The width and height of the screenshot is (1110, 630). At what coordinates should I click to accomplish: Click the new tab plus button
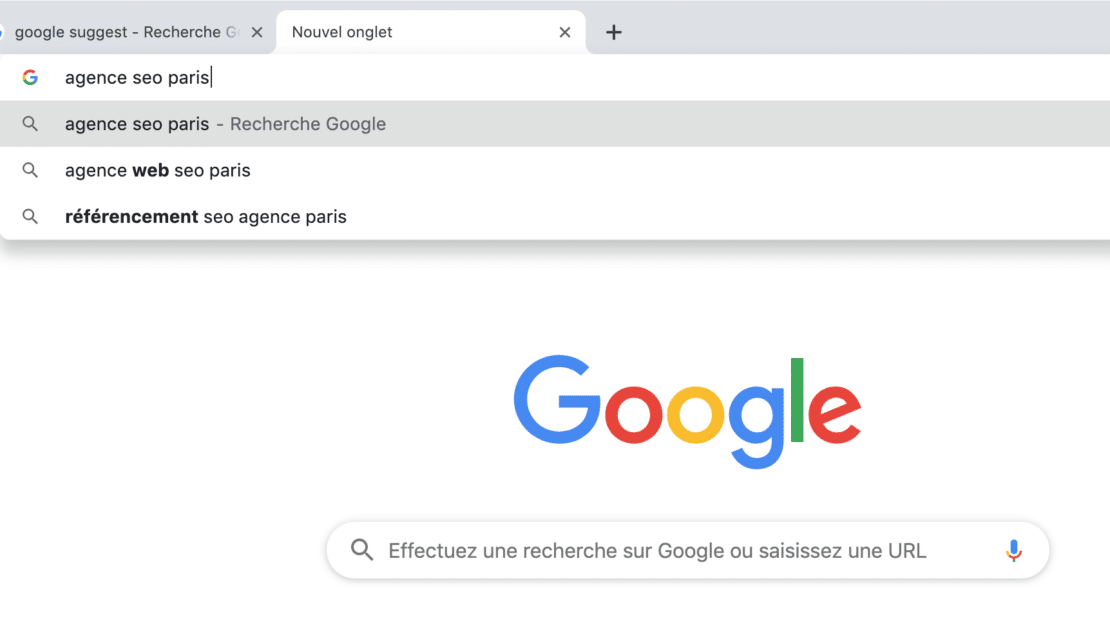click(x=614, y=32)
